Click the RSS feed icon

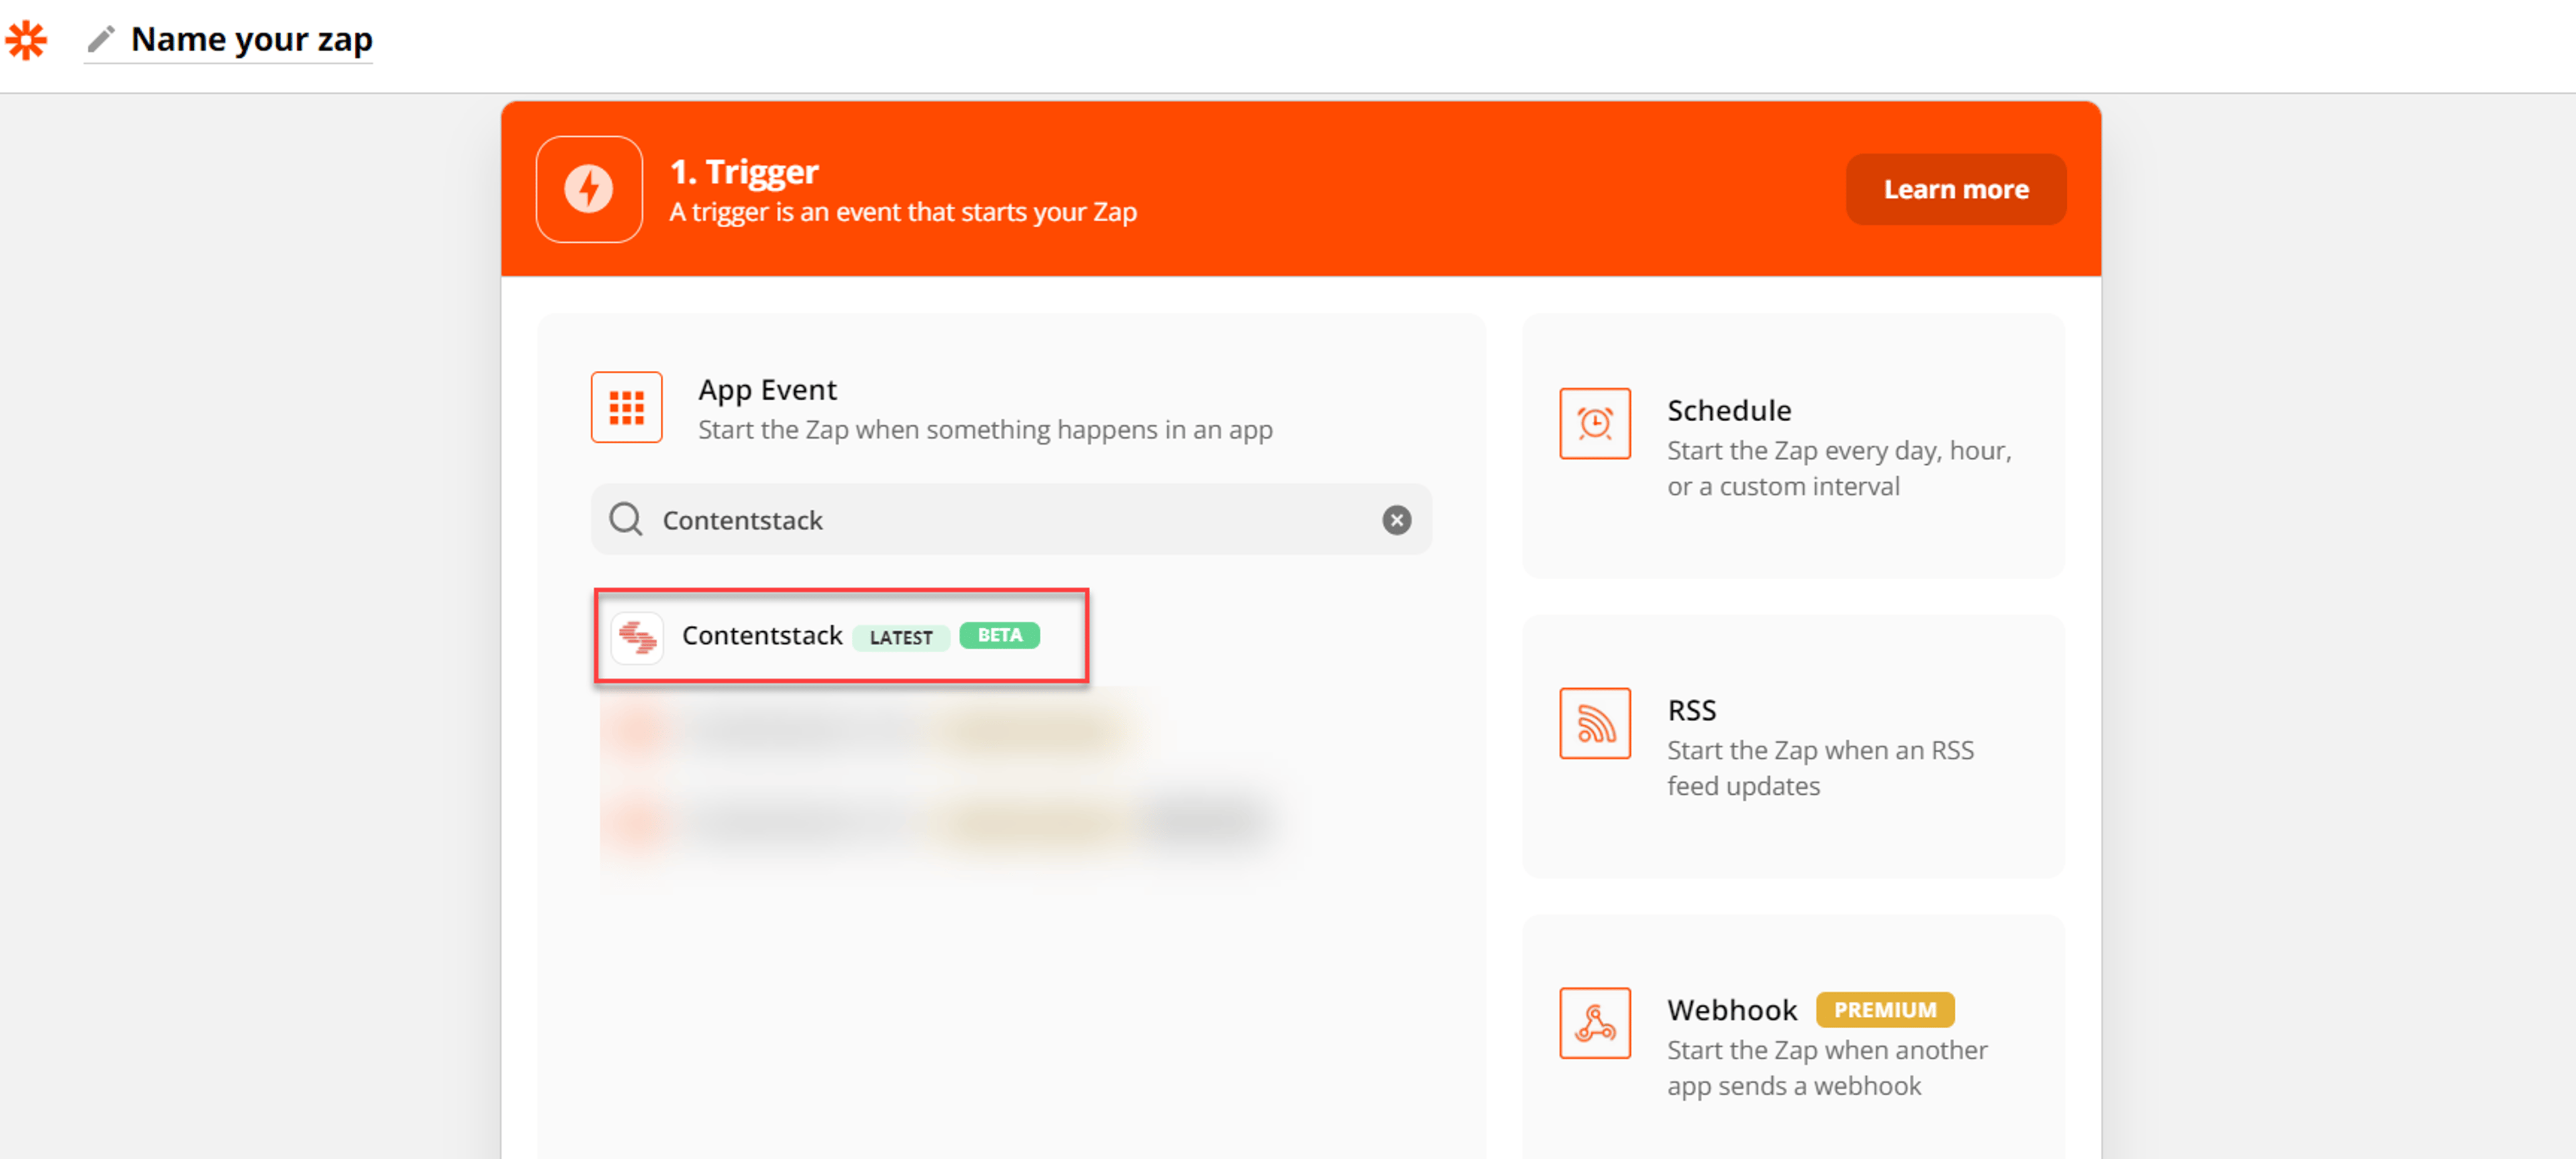(1594, 723)
